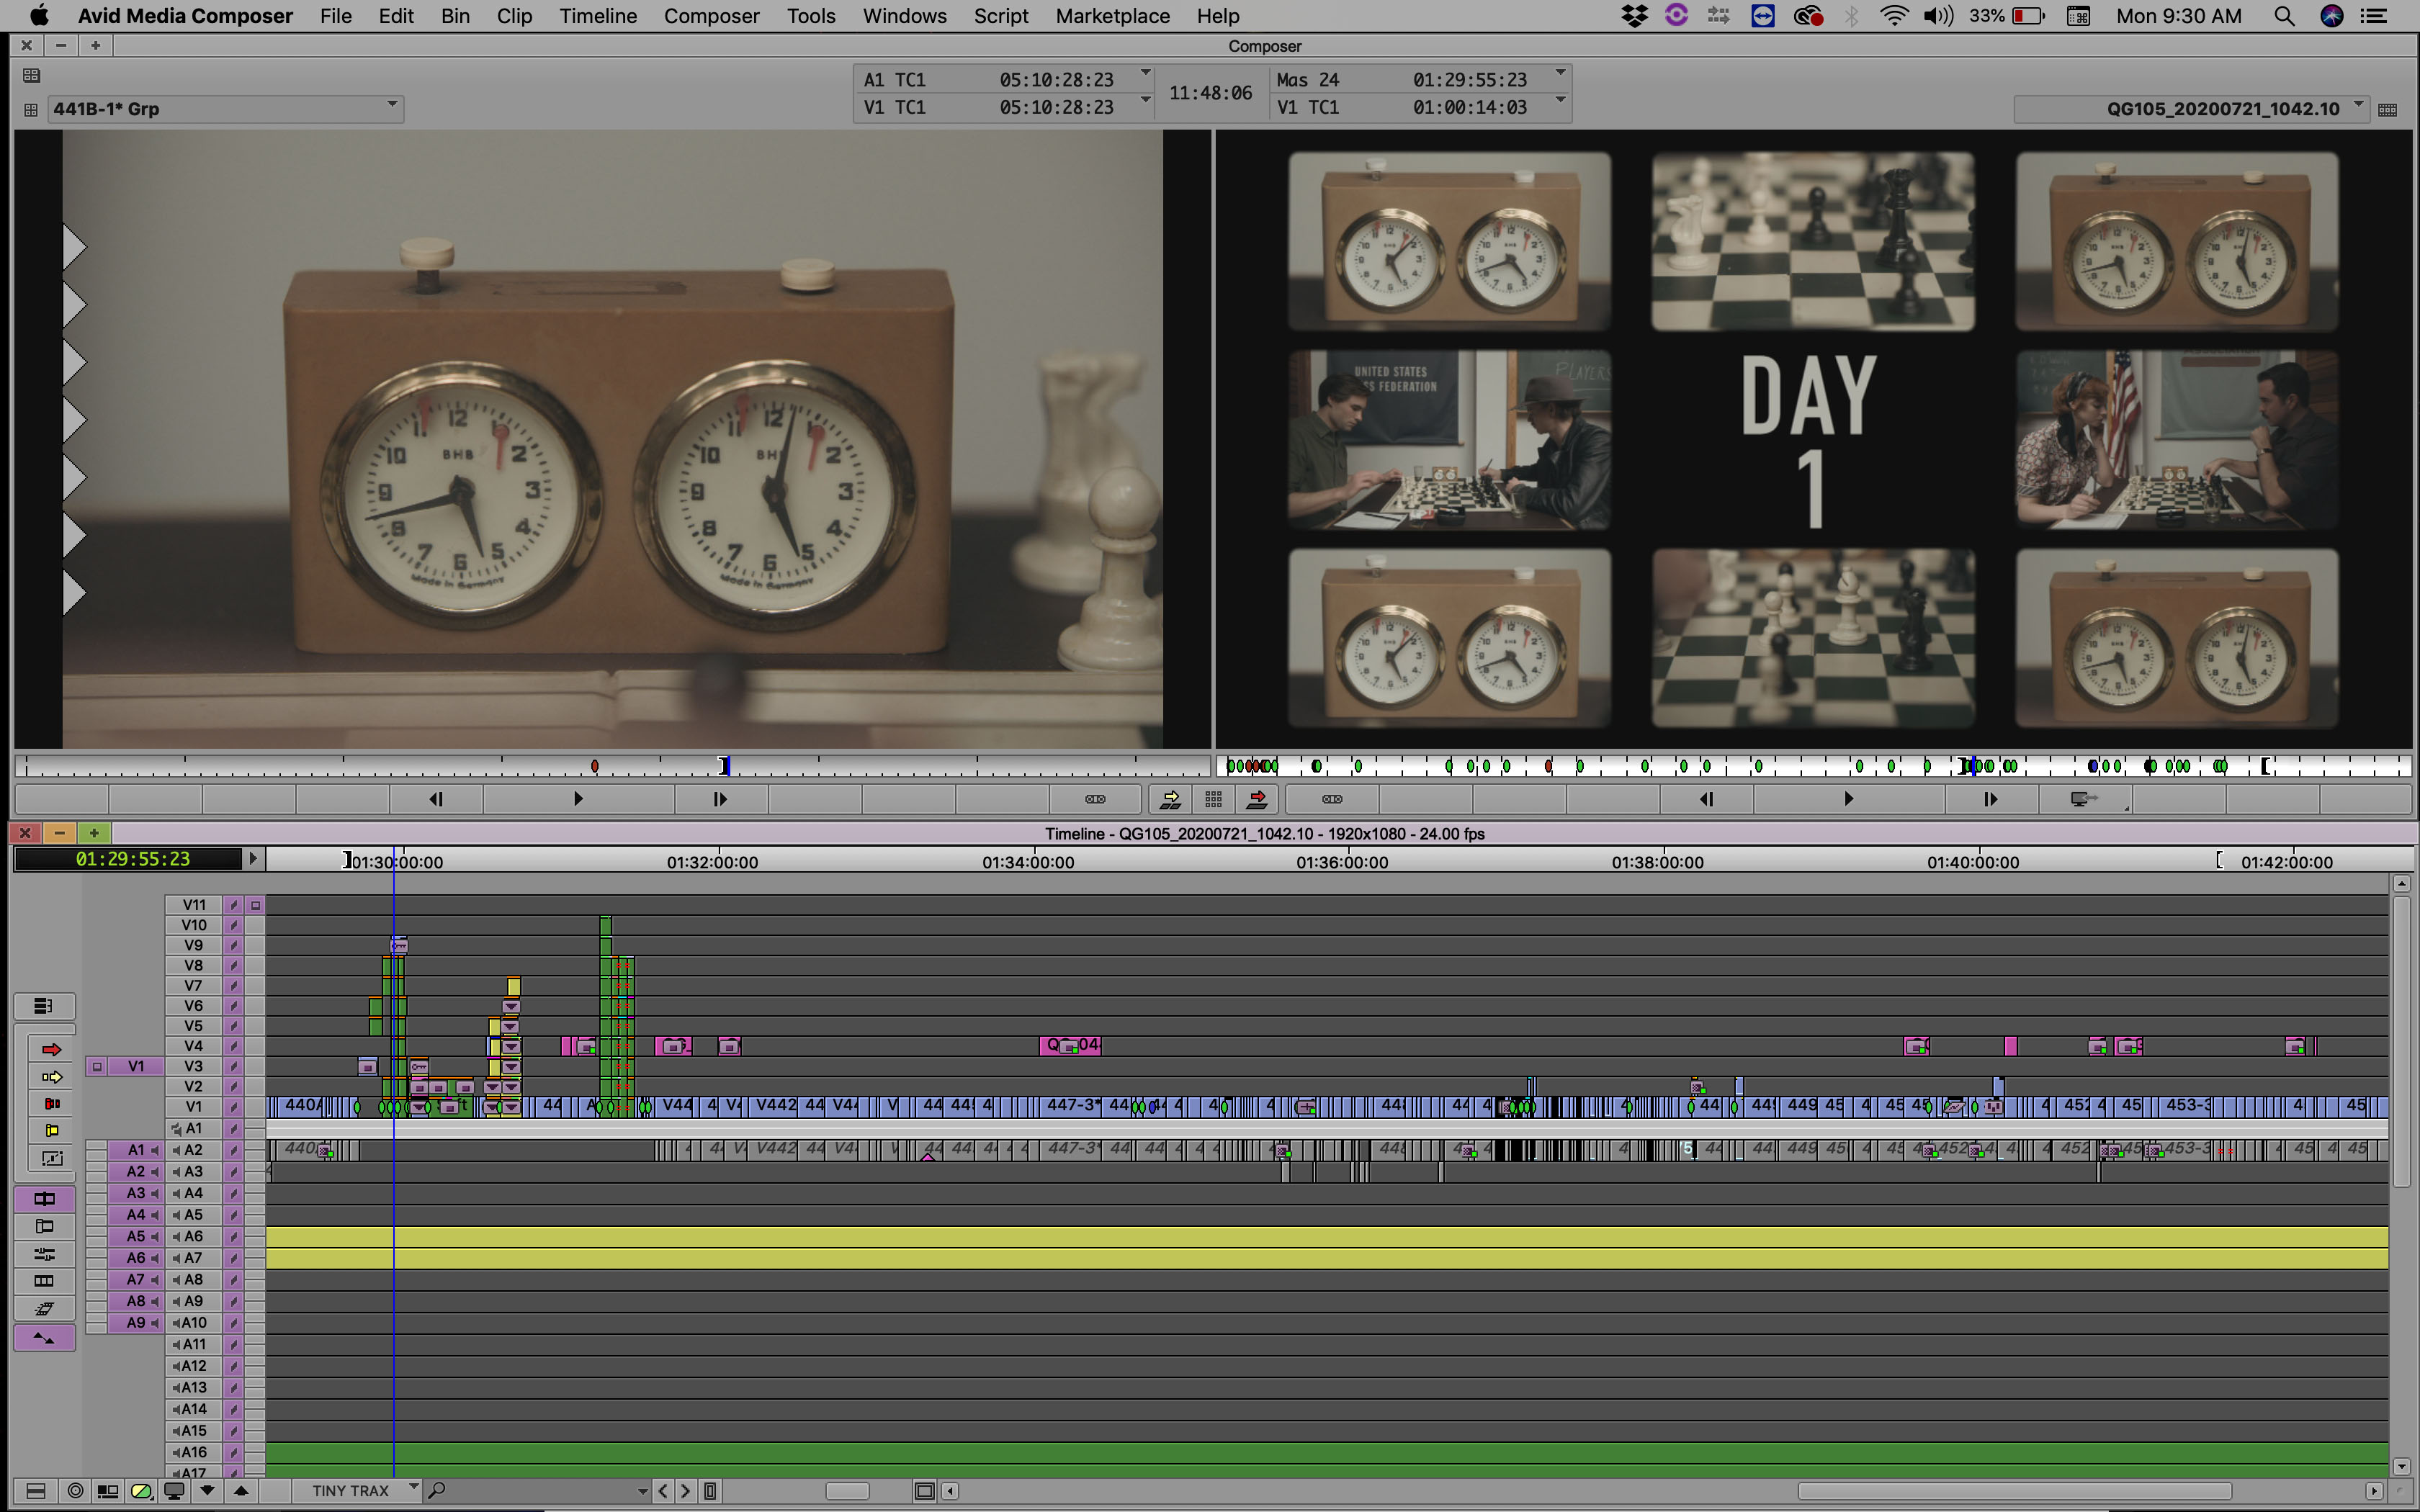This screenshot has height=1512, width=2420.
Task: Open the client monitor toggle icon under record monitor
Action: point(2084,799)
